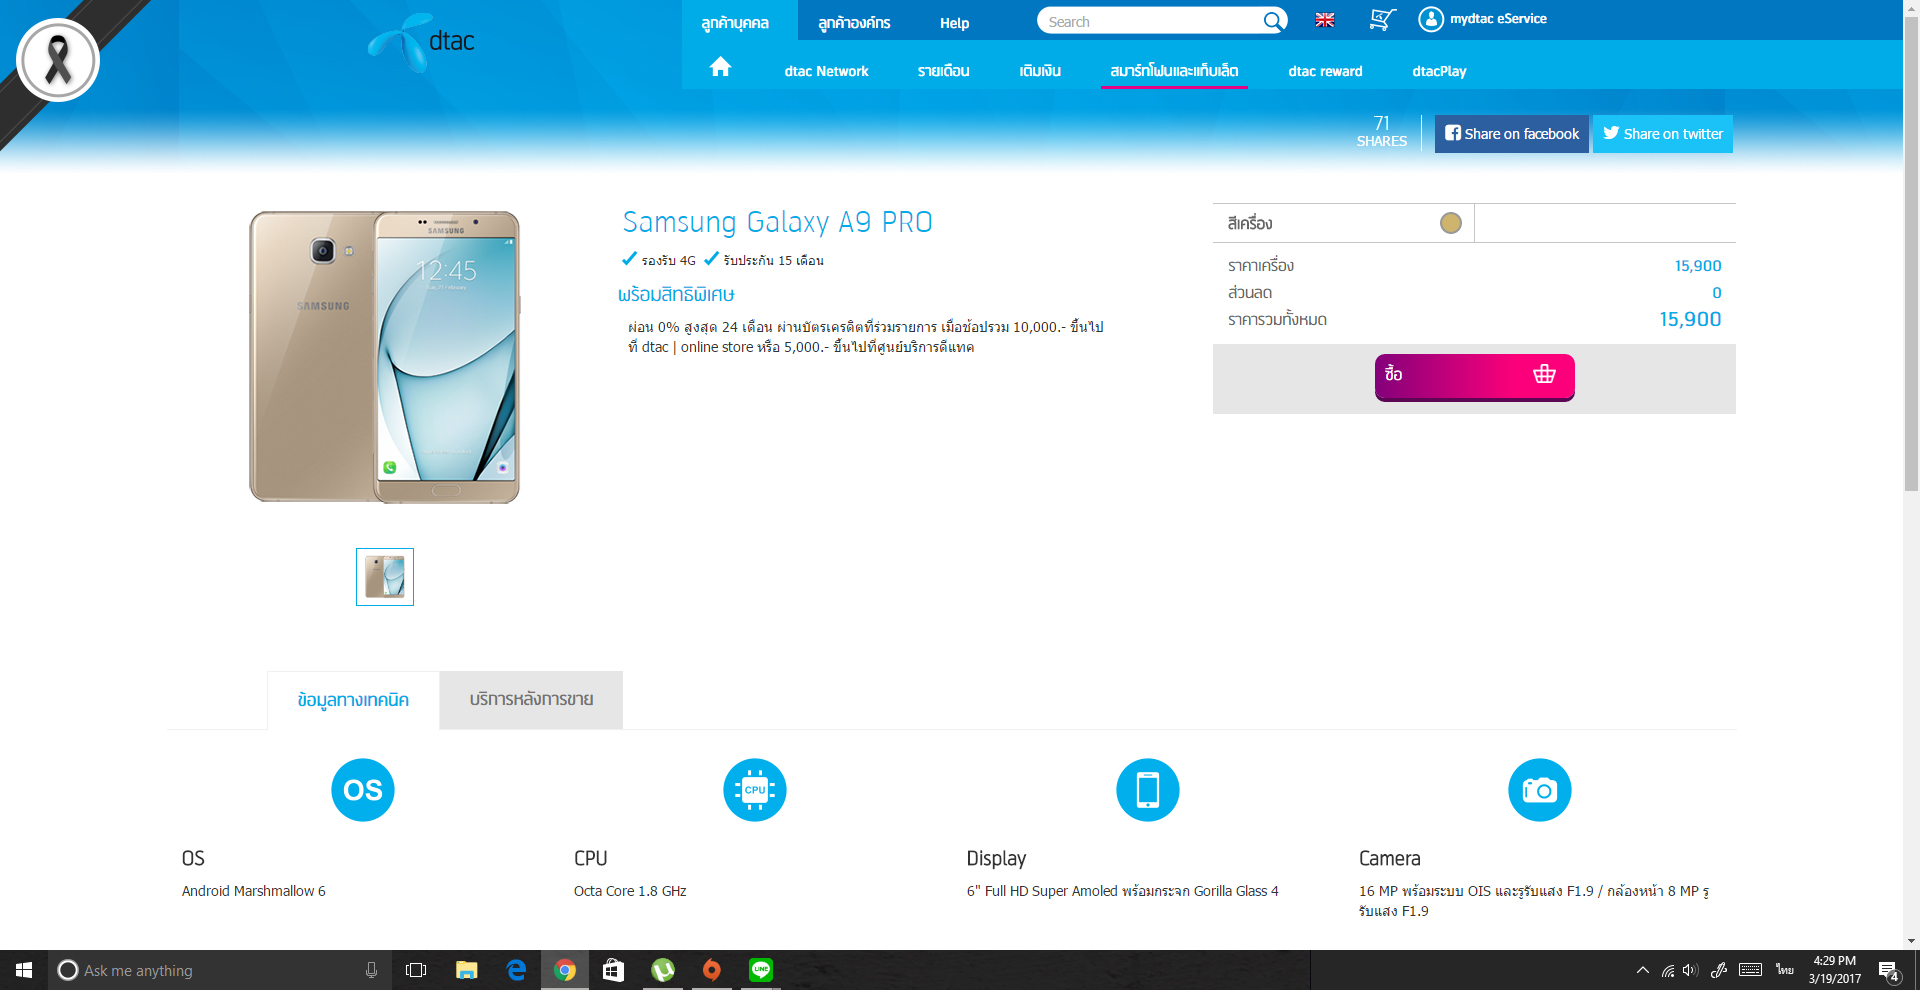Viewport: 1920px width, 990px height.
Task: Open the dtacPlay menu
Action: pyautogui.click(x=1439, y=71)
